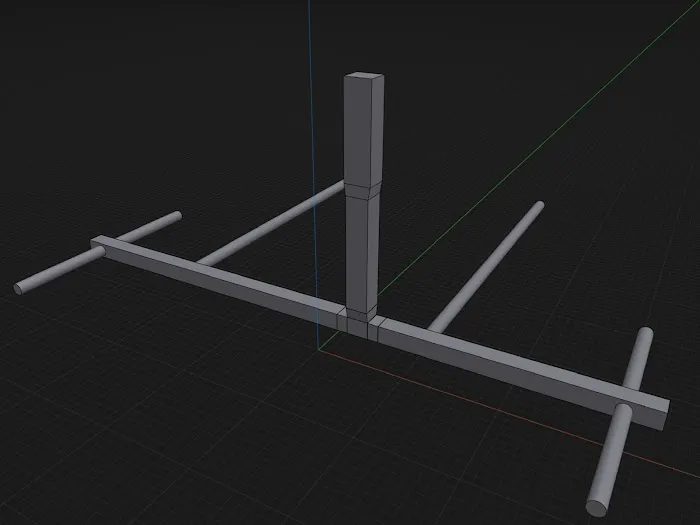Click the world origin where the axes meet
The height and width of the screenshot is (525, 700).
[x=320, y=349]
